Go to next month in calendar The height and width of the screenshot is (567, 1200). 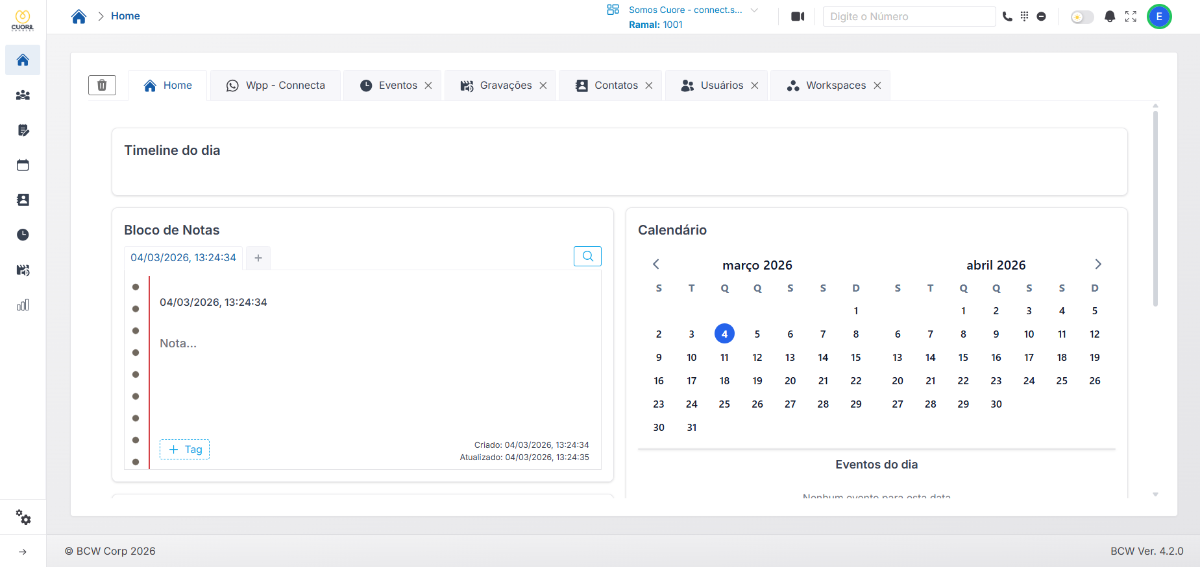point(1098,264)
